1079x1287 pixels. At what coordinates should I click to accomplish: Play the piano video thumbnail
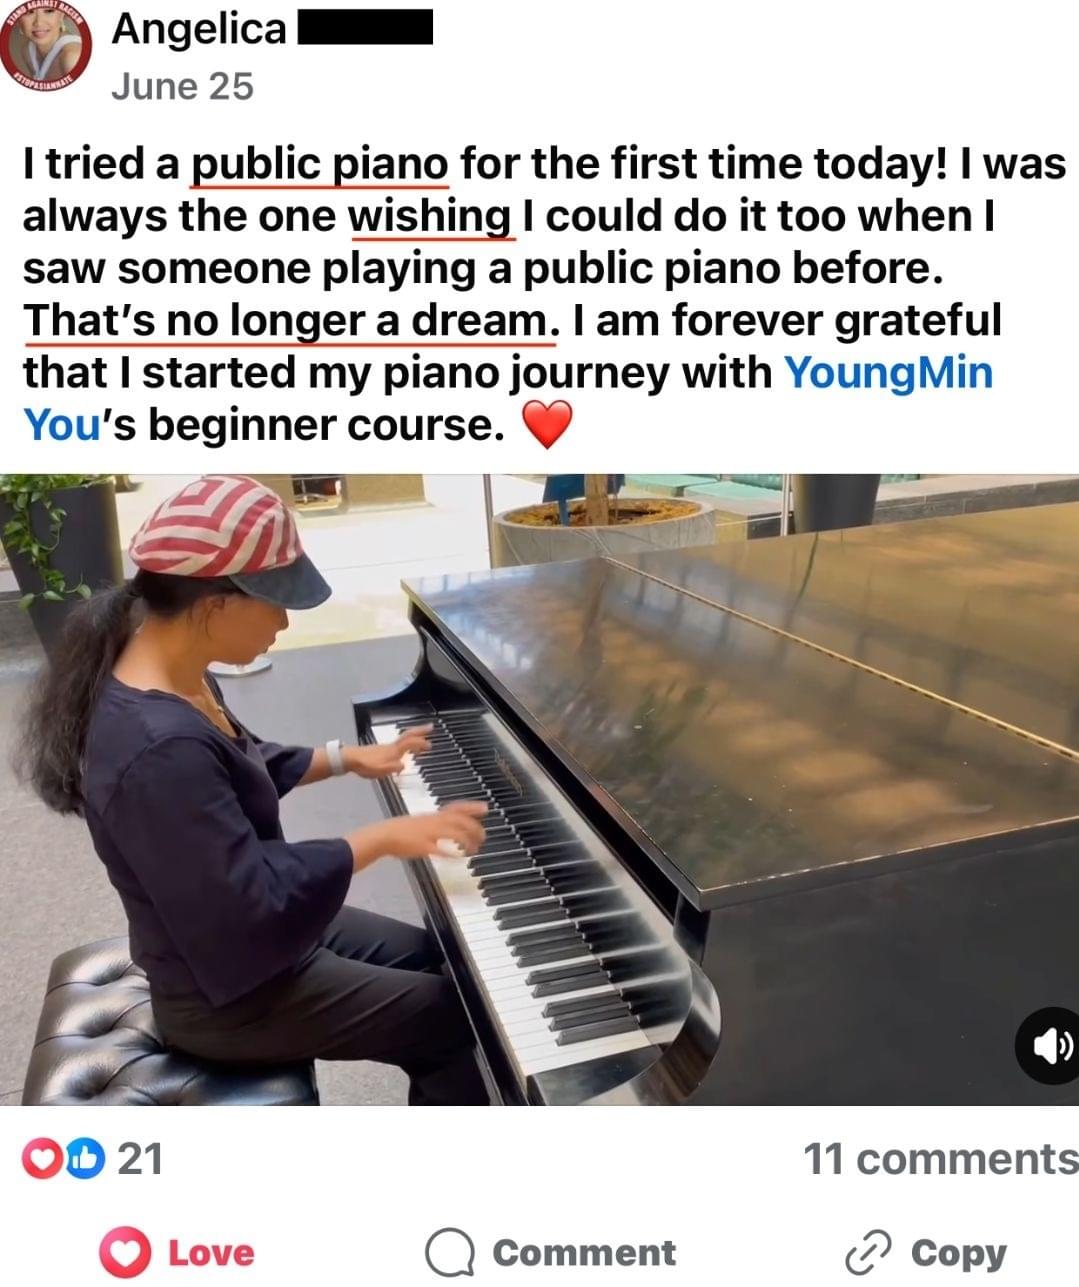click(x=539, y=790)
